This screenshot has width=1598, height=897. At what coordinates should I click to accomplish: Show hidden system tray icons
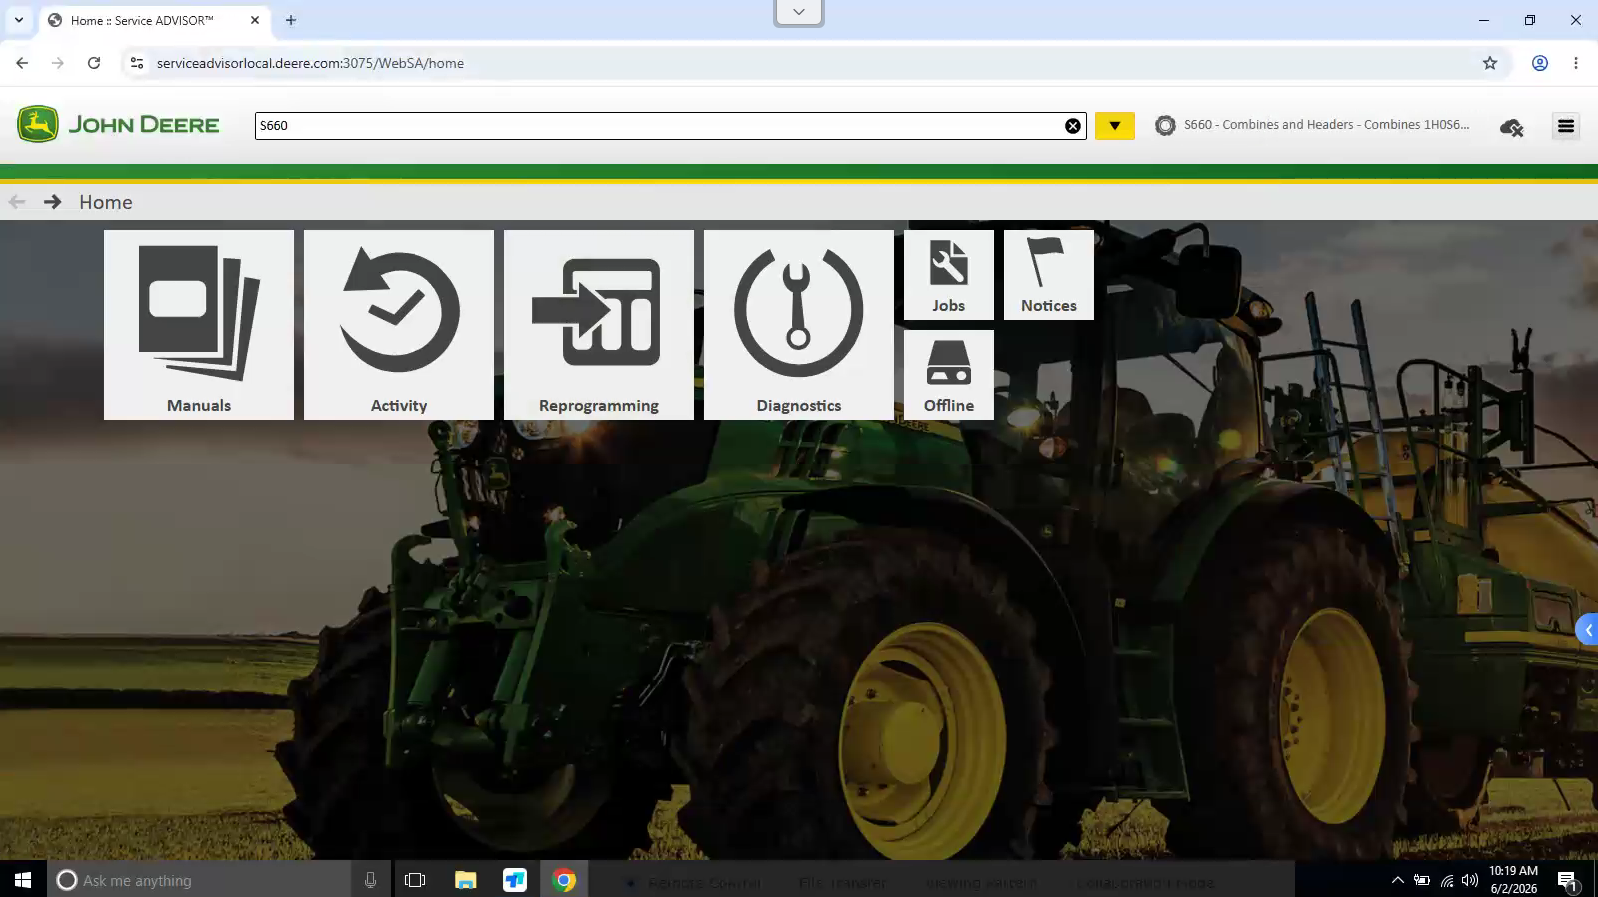pyautogui.click(x=1398, y=880)
